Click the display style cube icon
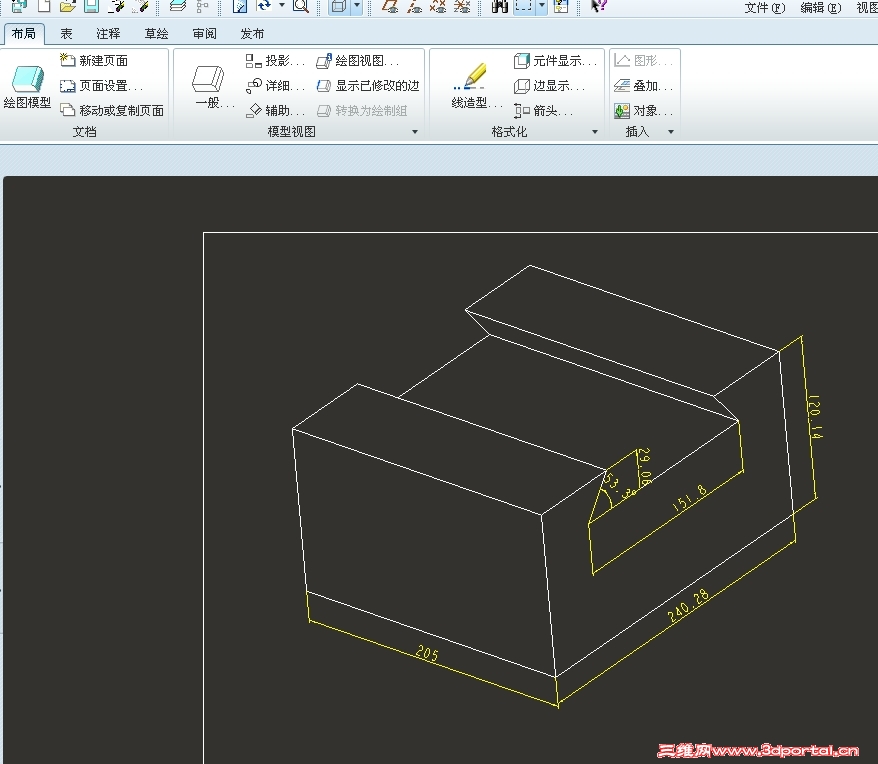Screen dimensions: 878x764 [x=338, y=6]
